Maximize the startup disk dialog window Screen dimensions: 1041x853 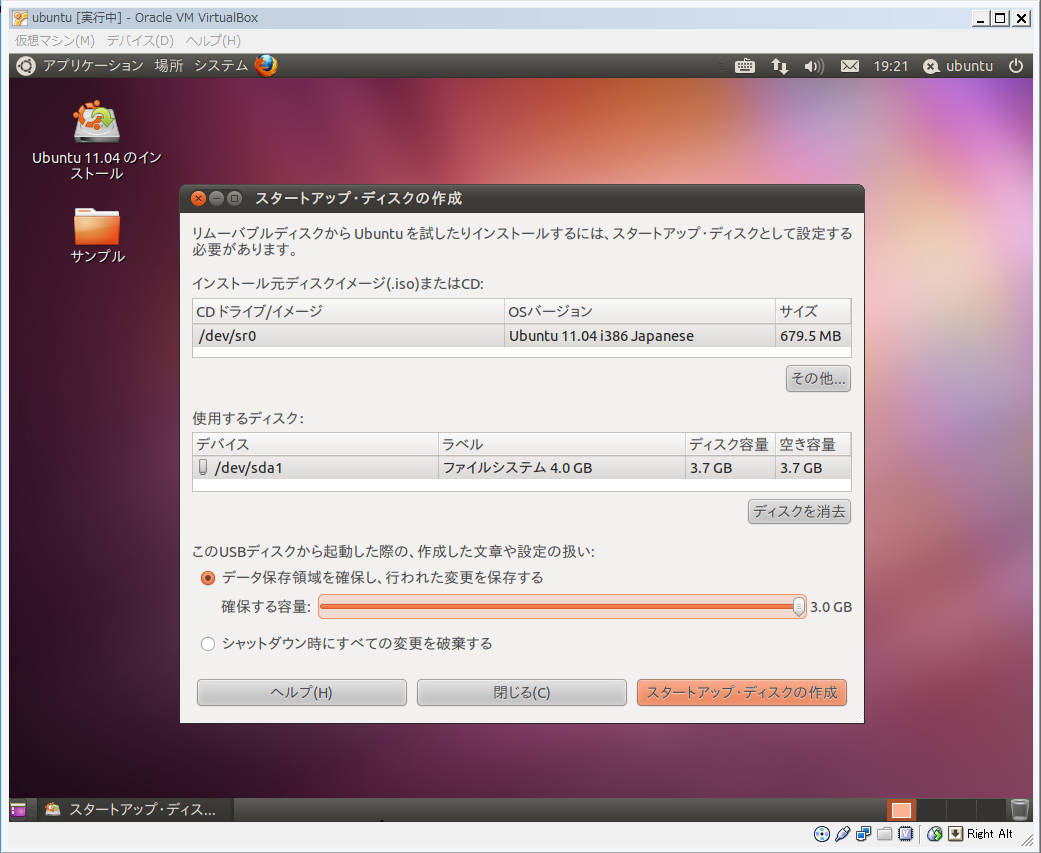pyautogui.click(x=234, y=198)
